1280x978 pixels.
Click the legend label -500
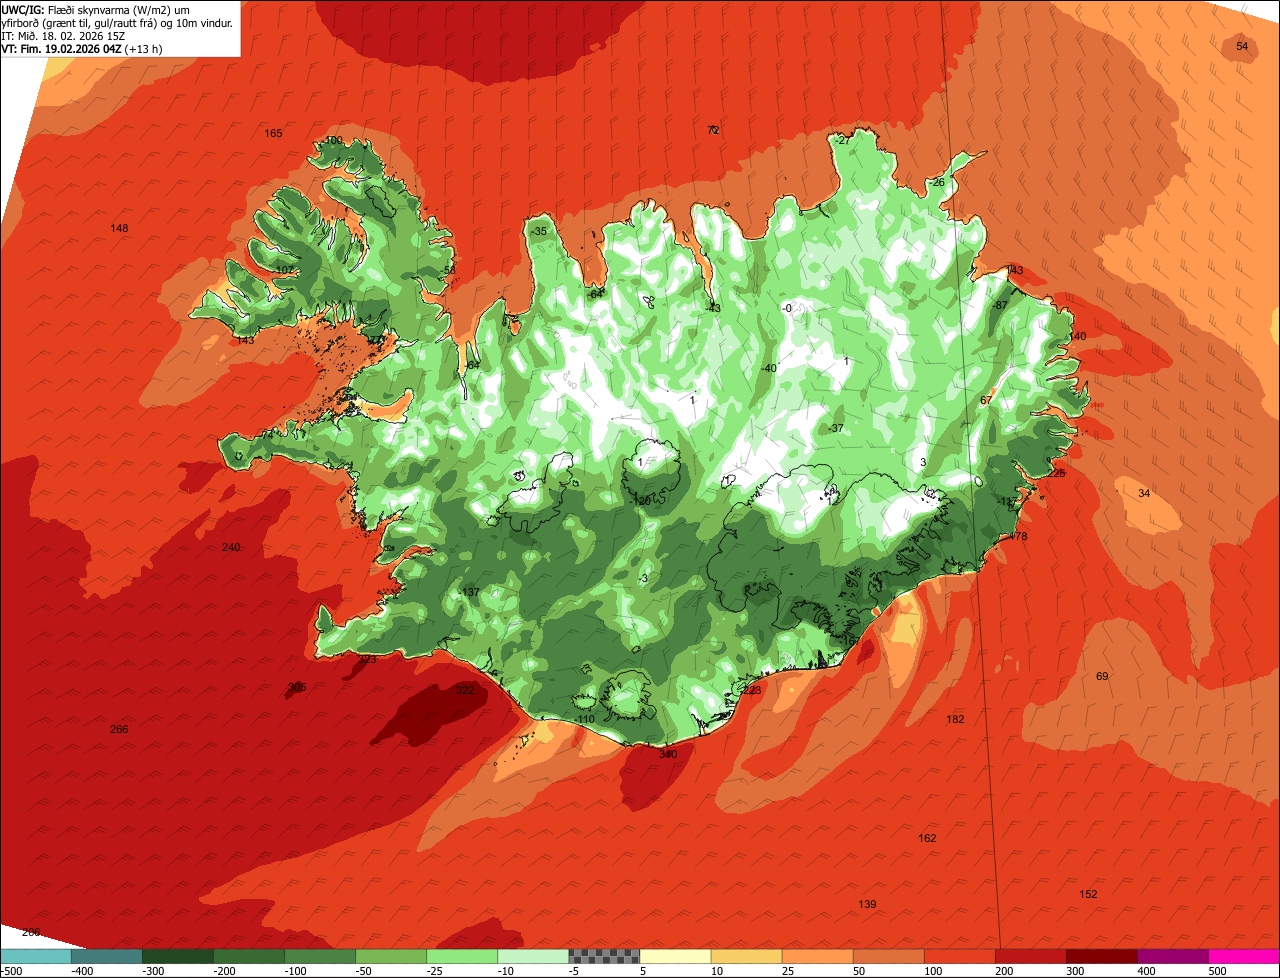(10, 971)
